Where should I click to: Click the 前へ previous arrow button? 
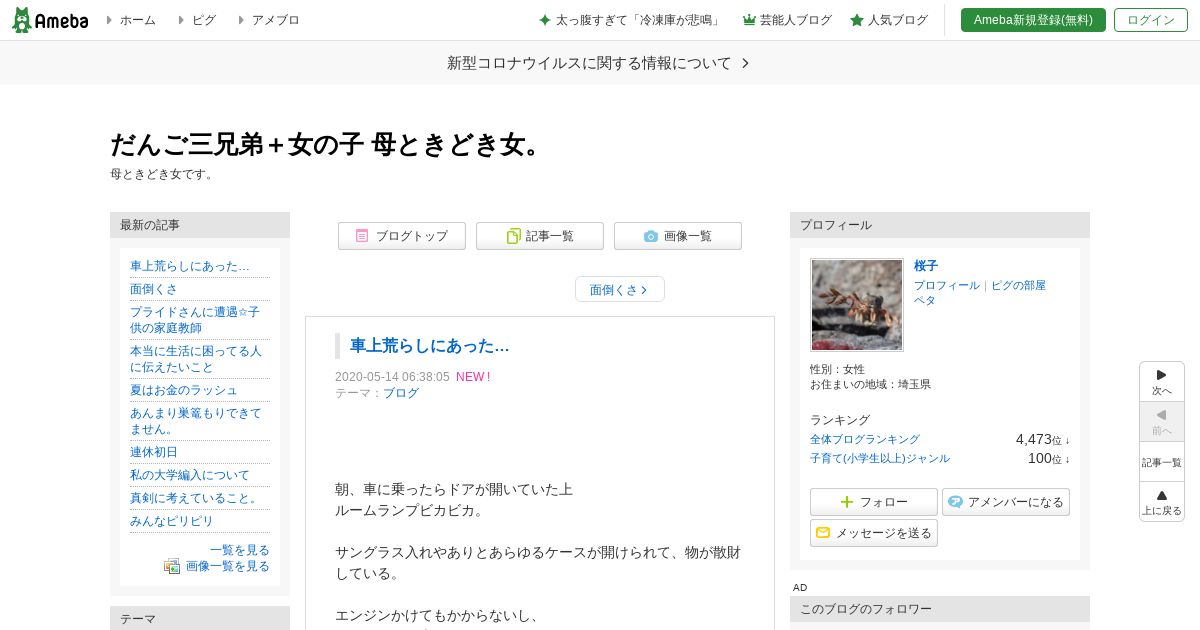pos(1162,422)
